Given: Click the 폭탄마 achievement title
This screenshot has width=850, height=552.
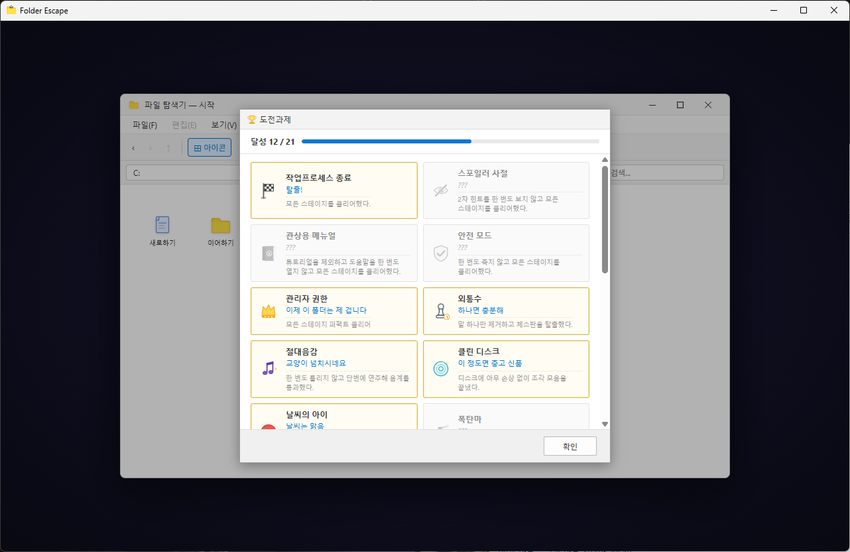Looking at the screenshot, I should (469, 419).
